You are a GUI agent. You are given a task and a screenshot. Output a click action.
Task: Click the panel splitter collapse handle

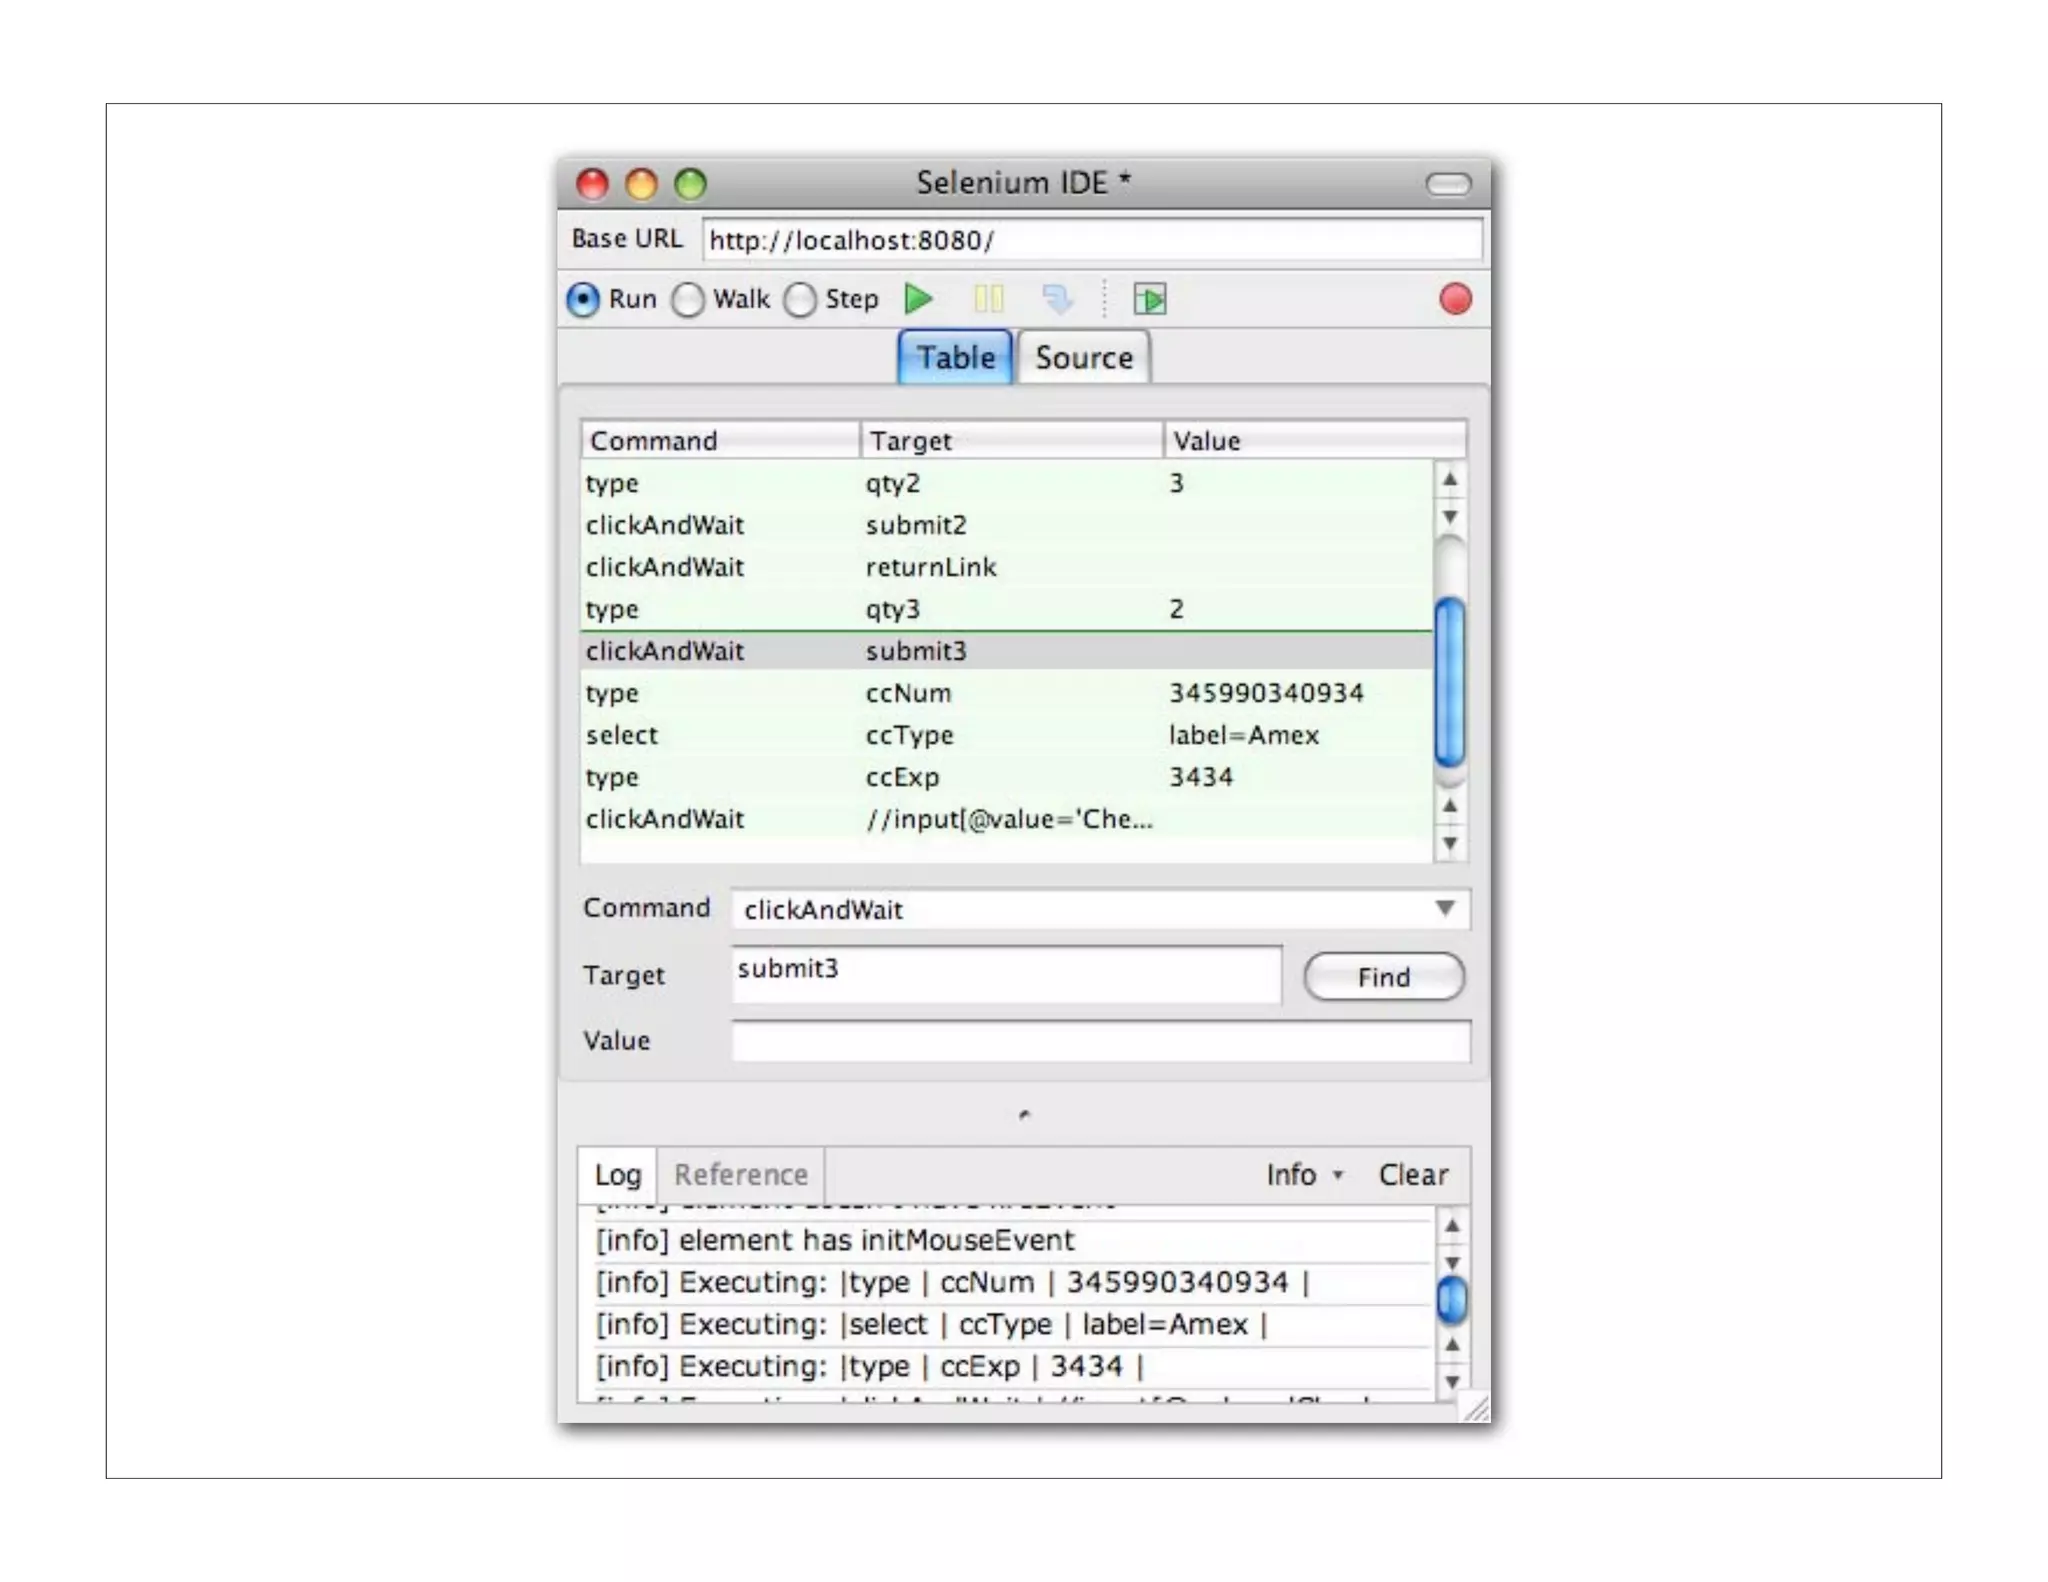pyautogui.click(x=1023, y=1114)
